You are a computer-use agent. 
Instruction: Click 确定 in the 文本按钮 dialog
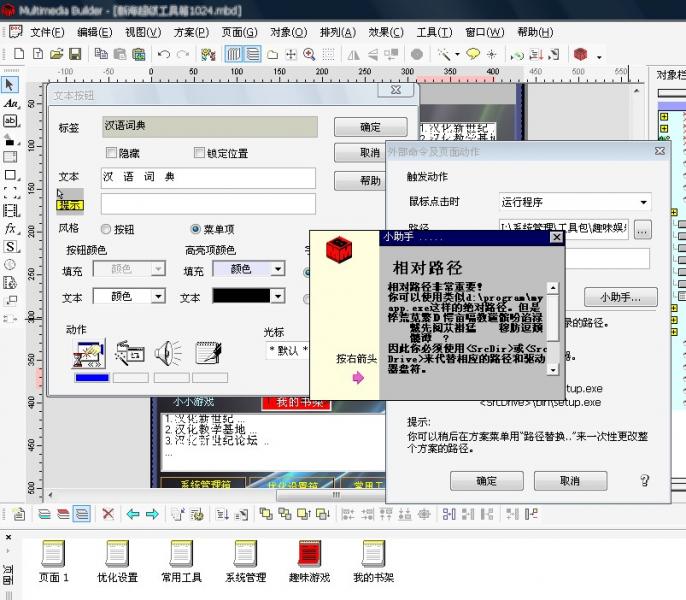point(371,127)
